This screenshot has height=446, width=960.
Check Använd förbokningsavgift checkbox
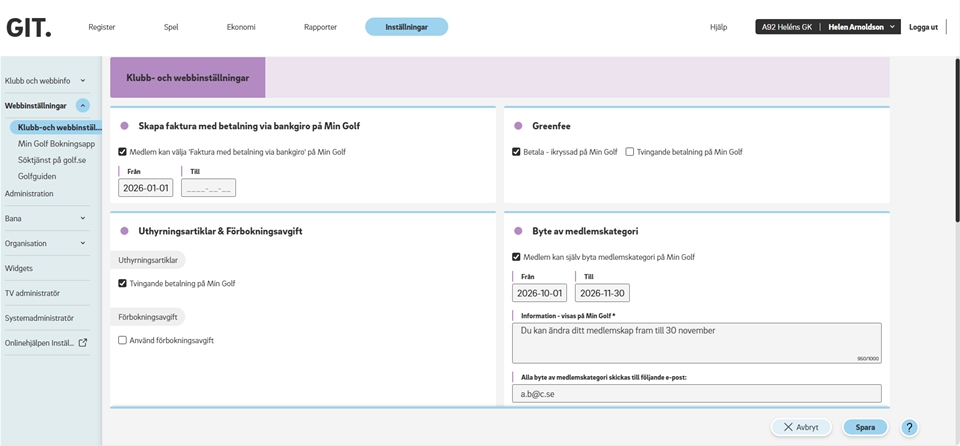tap(122, 340)
